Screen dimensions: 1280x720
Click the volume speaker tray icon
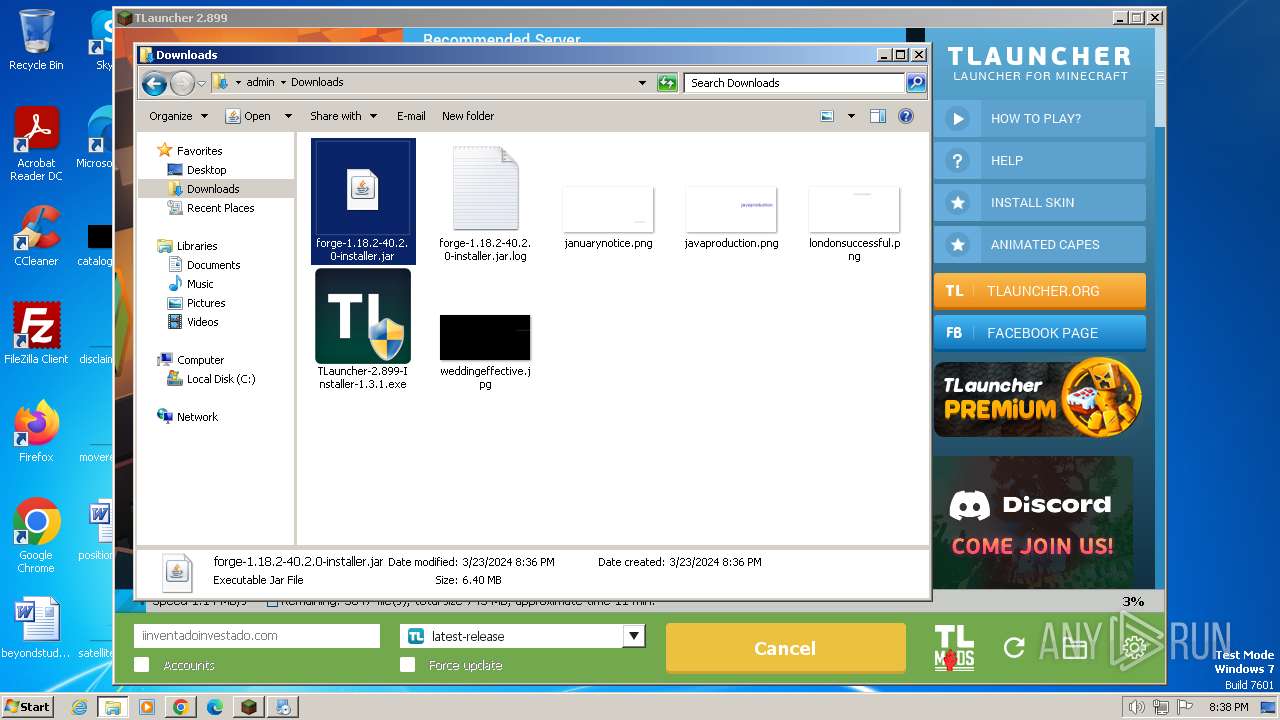click(1136, 707)
